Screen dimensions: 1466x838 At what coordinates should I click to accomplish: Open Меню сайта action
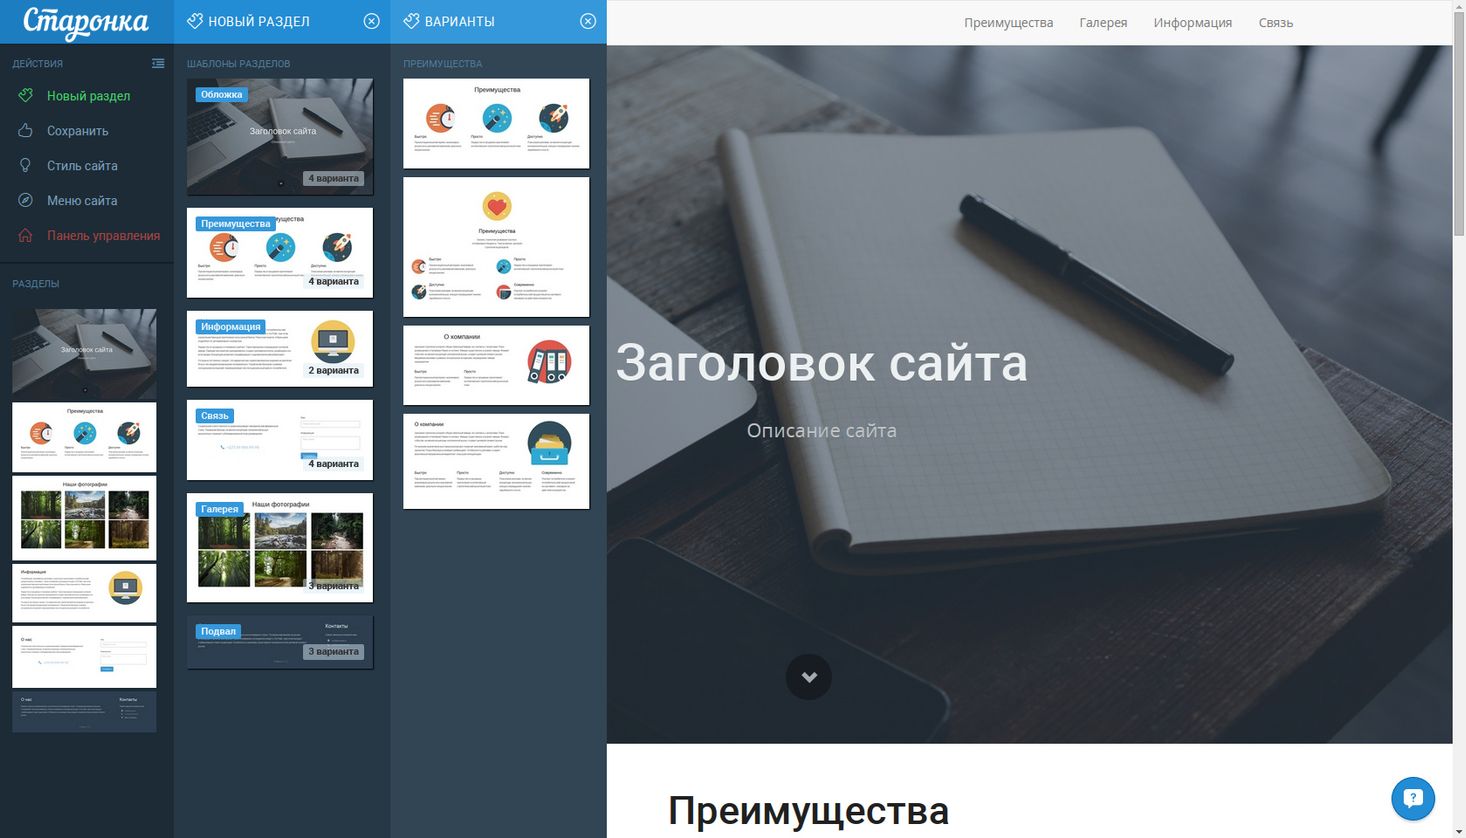pos(82,201)
